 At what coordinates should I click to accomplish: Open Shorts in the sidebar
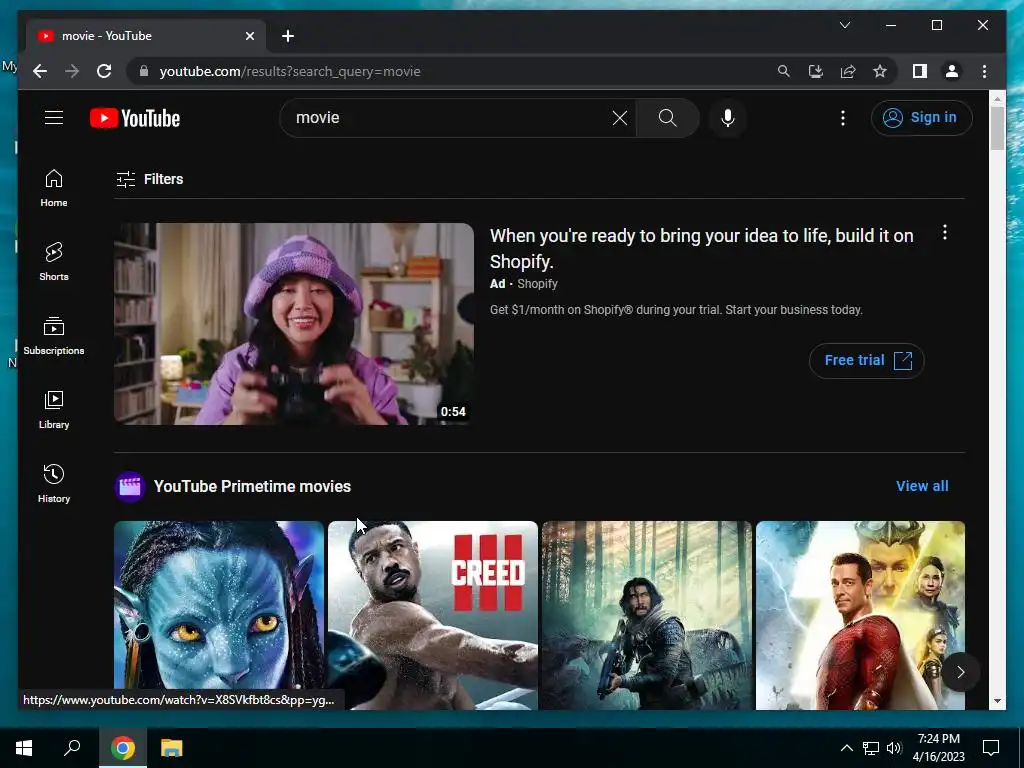coord(54,263)
